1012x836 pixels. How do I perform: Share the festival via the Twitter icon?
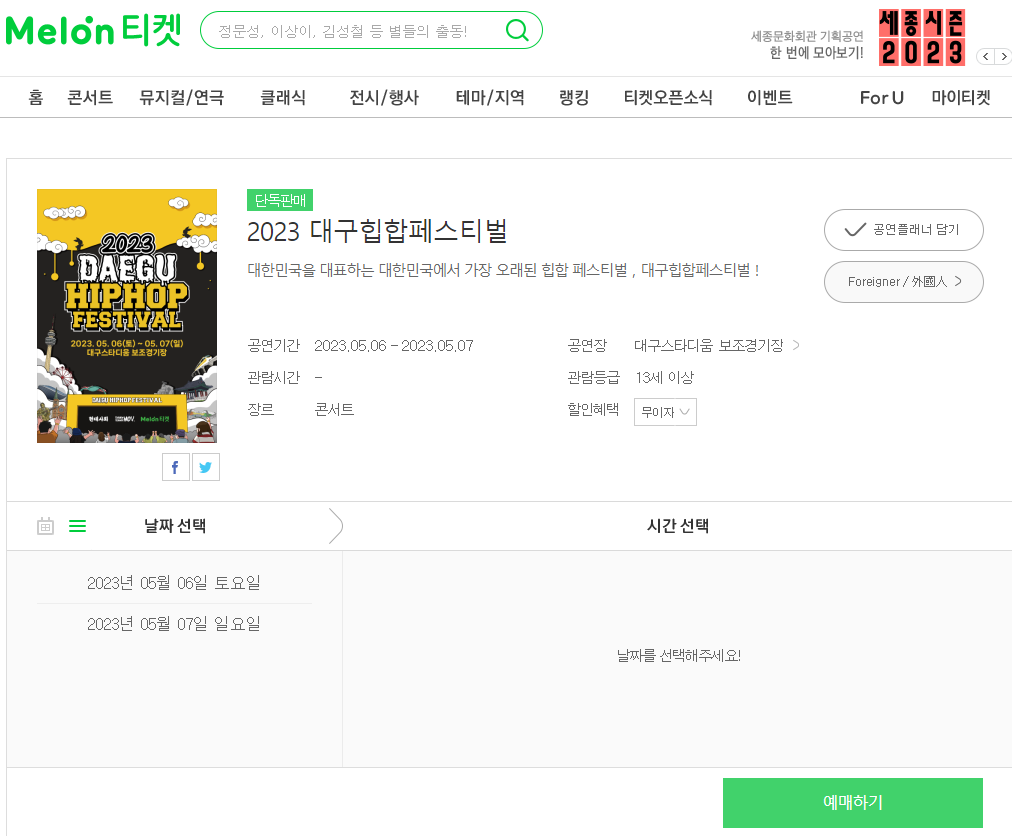pos(206,466)
